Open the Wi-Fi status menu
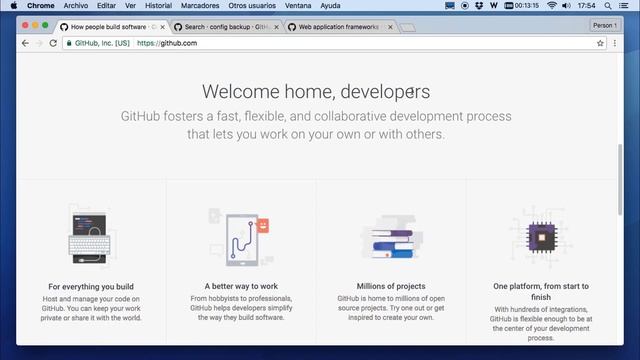 (x=552, y=6)
